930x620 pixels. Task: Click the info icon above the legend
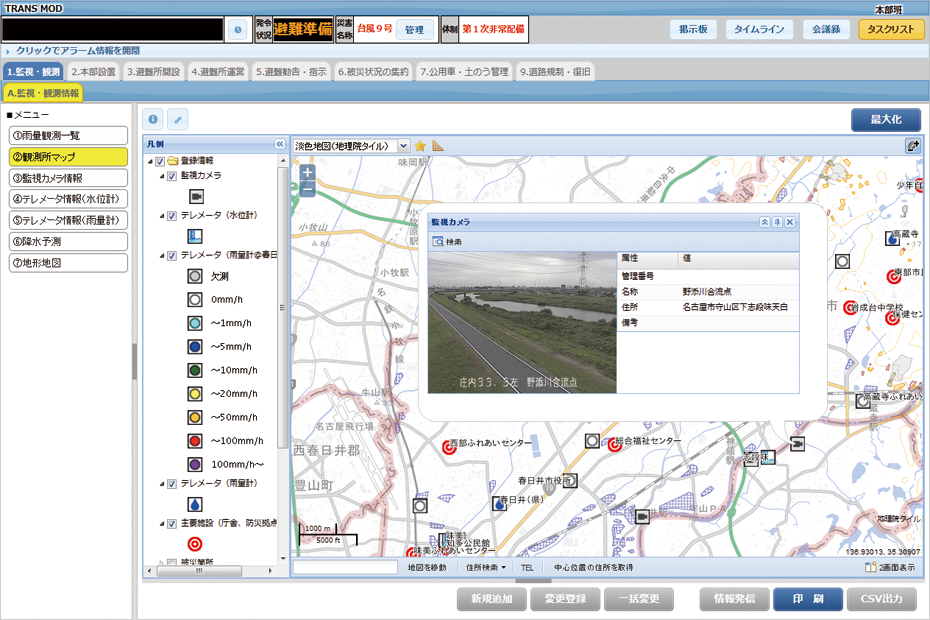tap(153, 119)
